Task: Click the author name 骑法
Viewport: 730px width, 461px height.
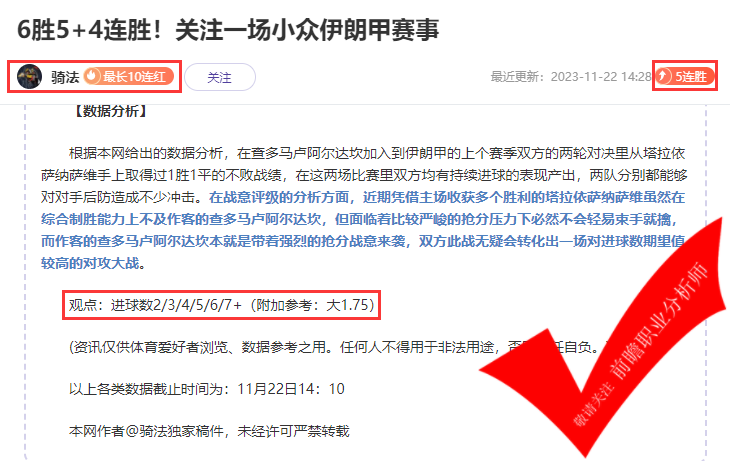Action: (65, 77)
